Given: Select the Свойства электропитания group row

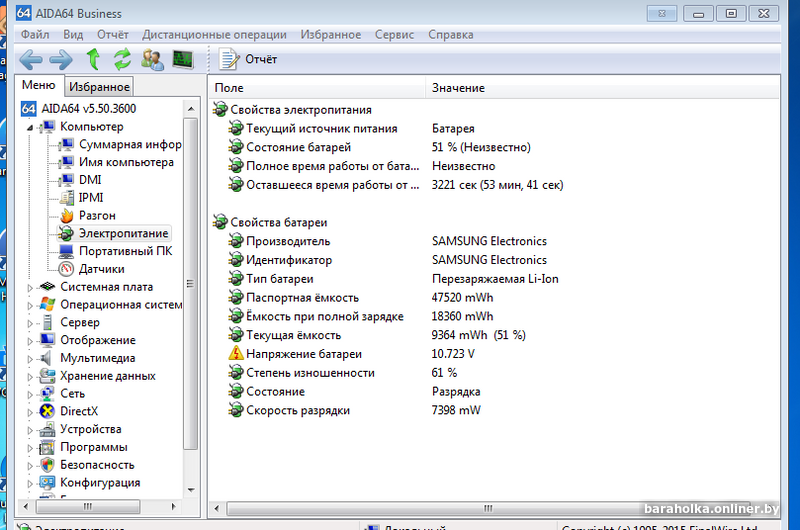Looking at the screenshot, I should point(301,110).
